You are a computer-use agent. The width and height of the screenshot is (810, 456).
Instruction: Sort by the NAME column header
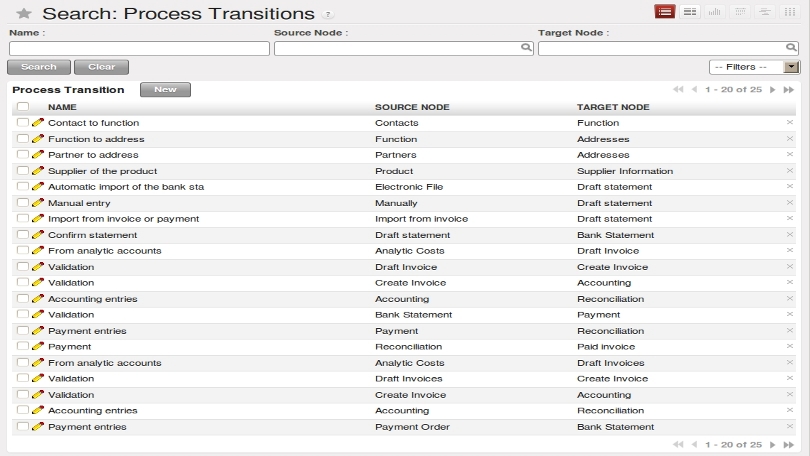pos(62,107)
